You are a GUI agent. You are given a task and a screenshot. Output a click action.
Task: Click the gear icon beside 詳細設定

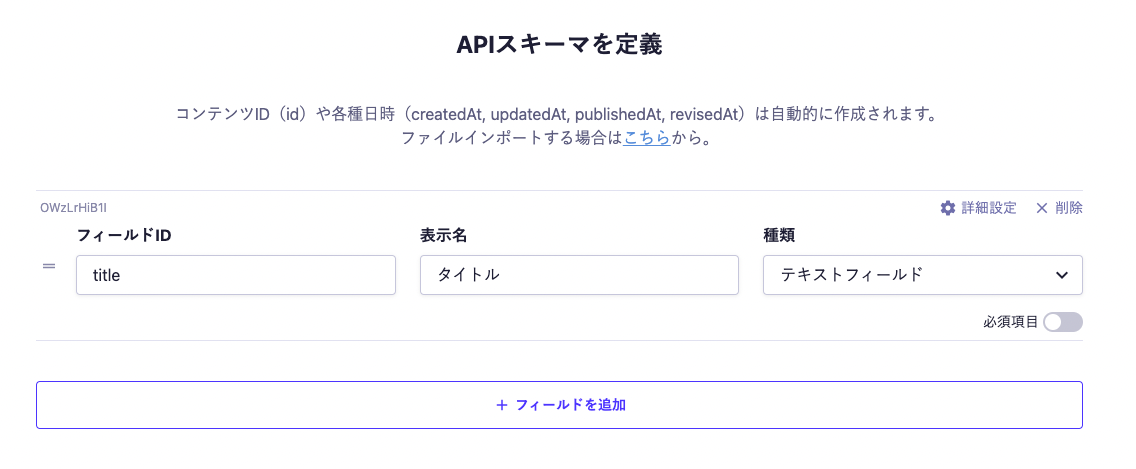point(948,208)
